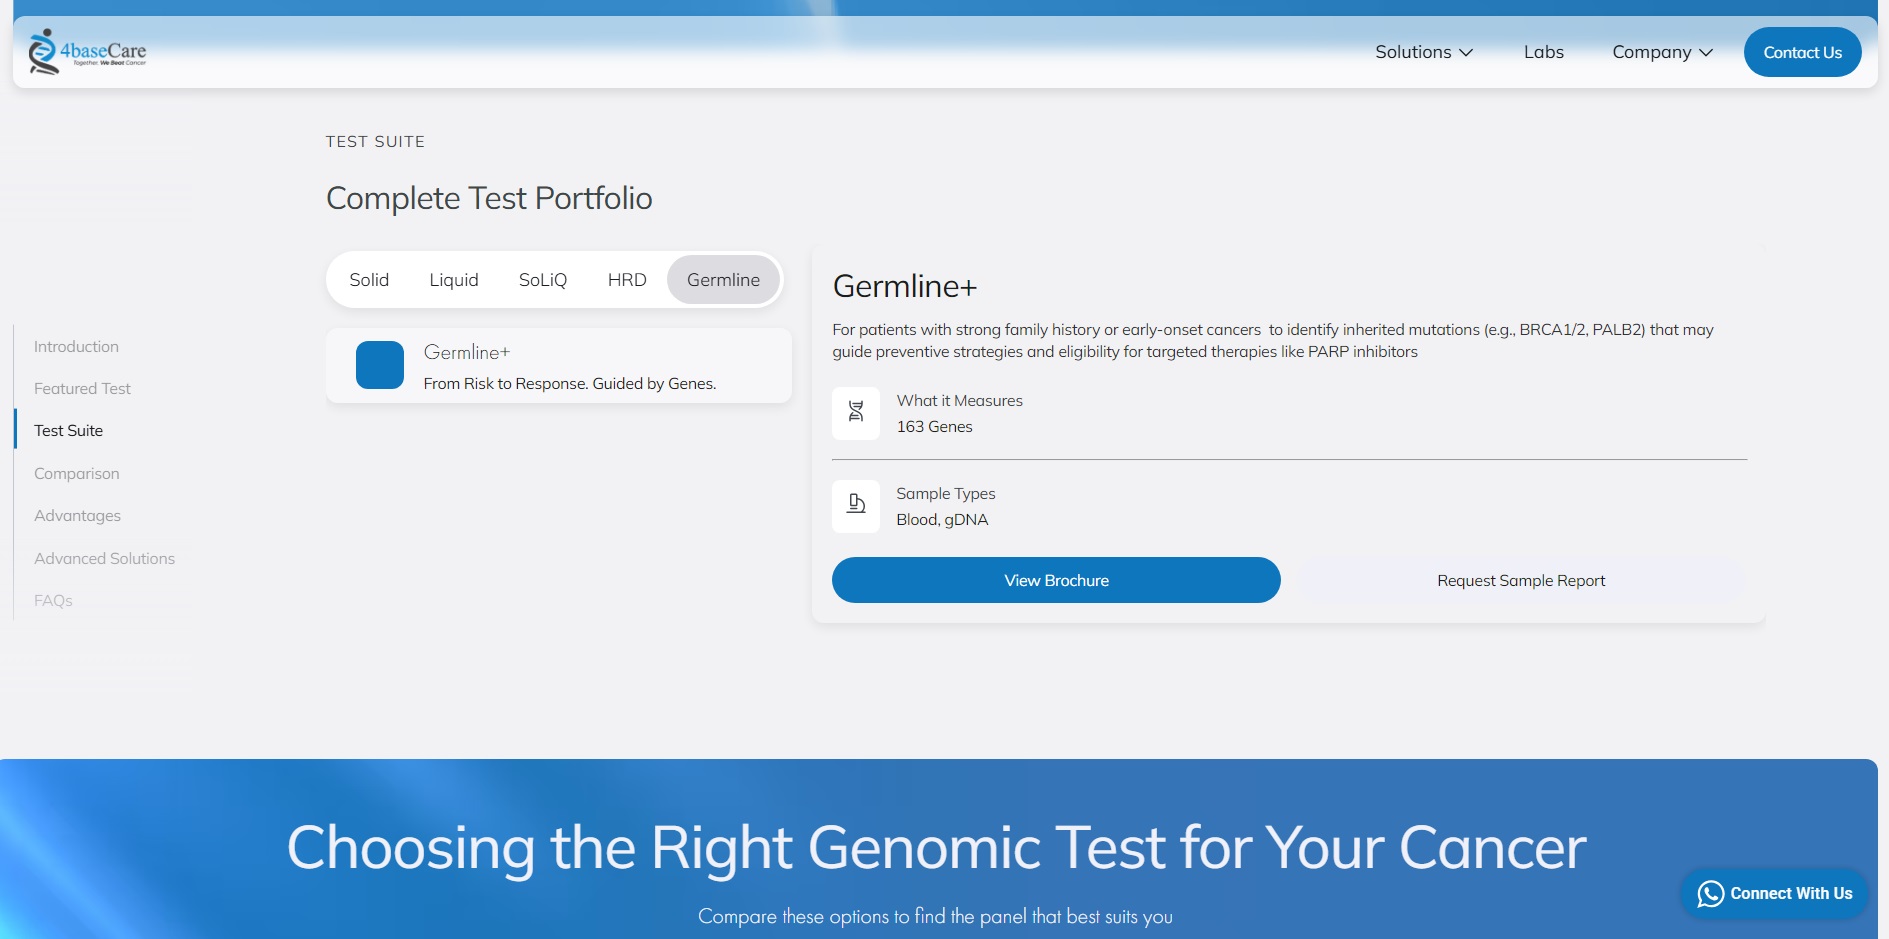The image size is (1889, 939).
Task: Expand the Solutions dropdown menu
Action: pyautogui.click(x=1424, y=52)
